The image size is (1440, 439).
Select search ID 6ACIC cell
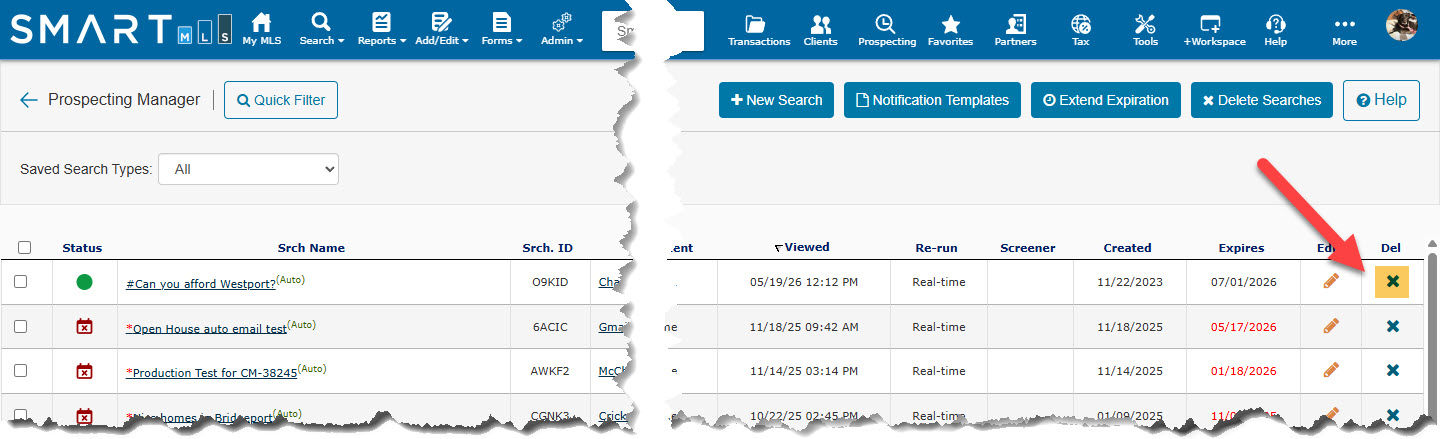[x=550, y=326]
